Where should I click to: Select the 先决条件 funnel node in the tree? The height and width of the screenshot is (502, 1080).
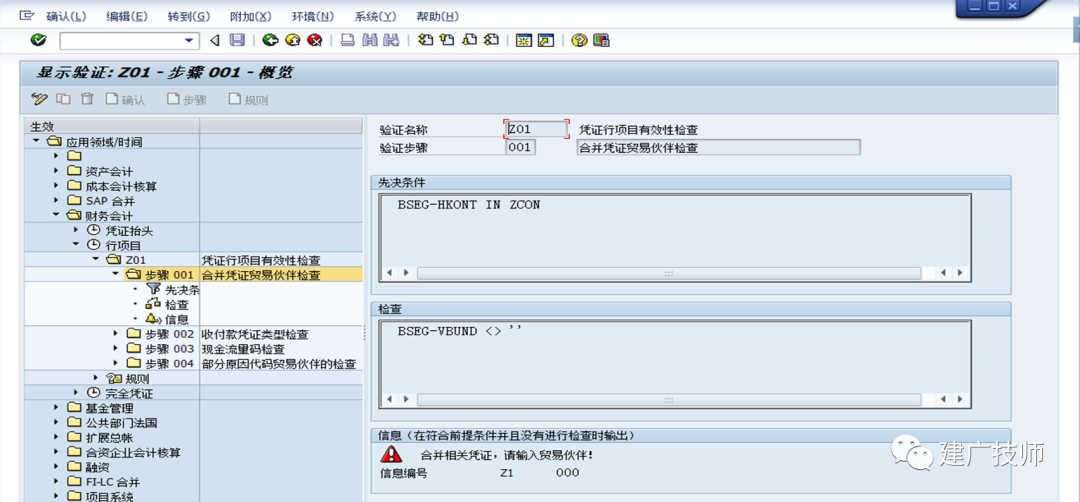pos(172,290)
